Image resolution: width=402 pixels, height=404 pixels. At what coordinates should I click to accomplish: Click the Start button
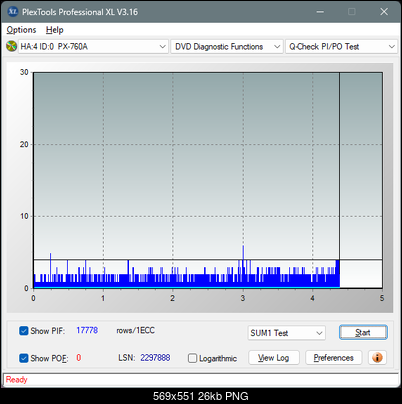click(363, 332)
